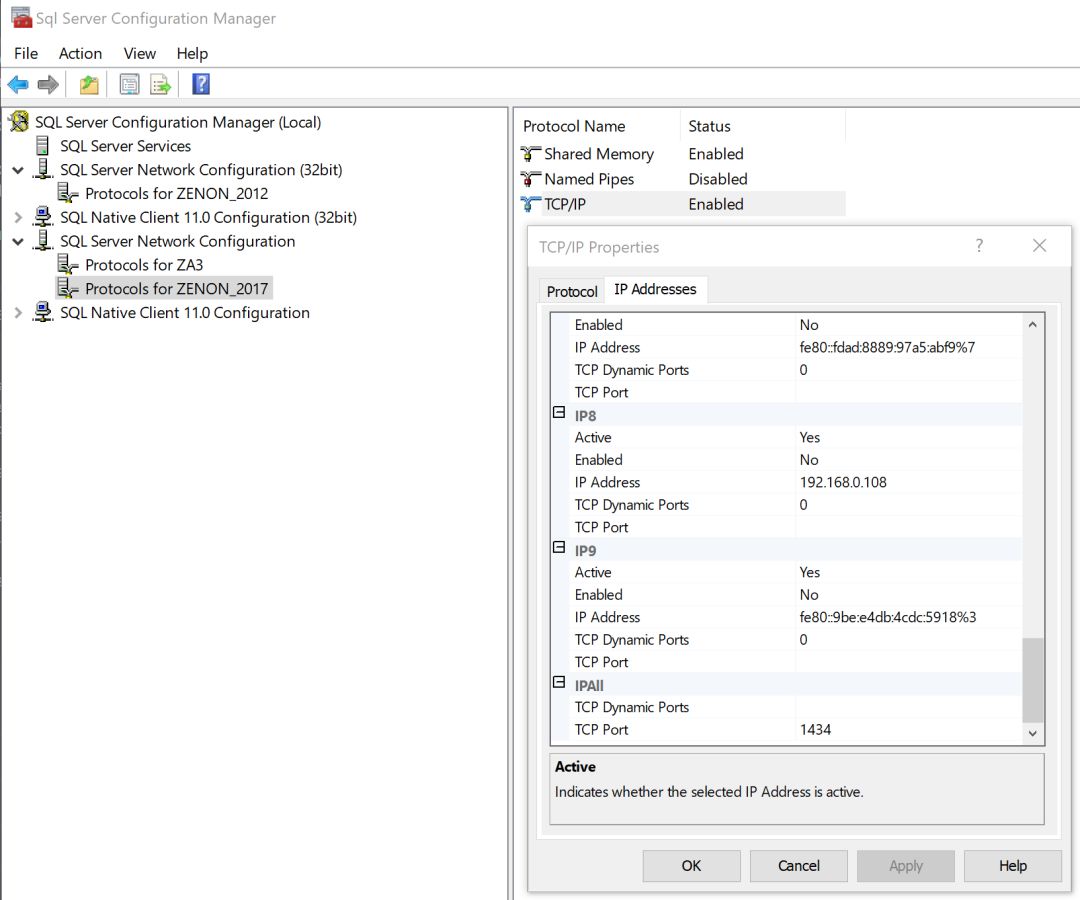Select the Named Pipes row text
This screenshot has height=900, width=1080.
coord(589,179)
